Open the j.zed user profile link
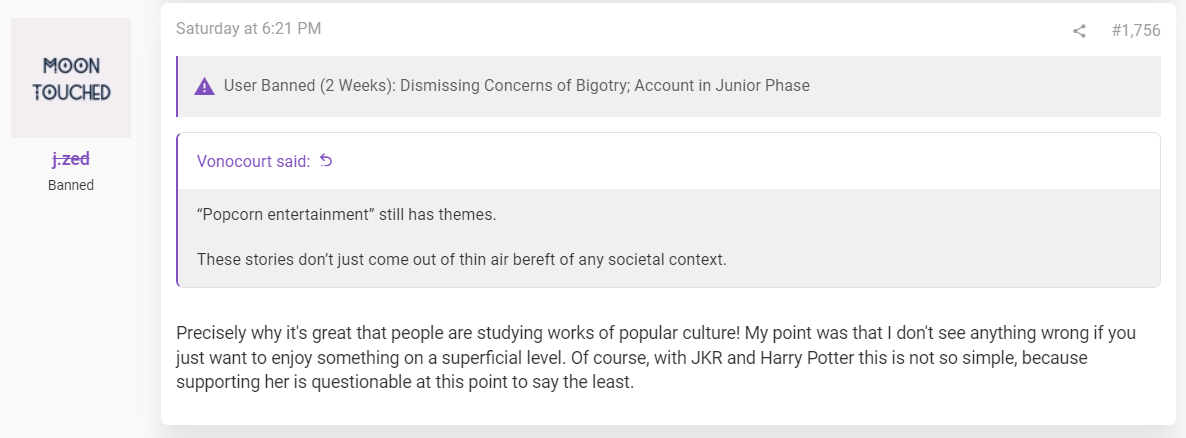Image resolution: width=1186 pixels, height=438 pixels. (x=71, y=159)
